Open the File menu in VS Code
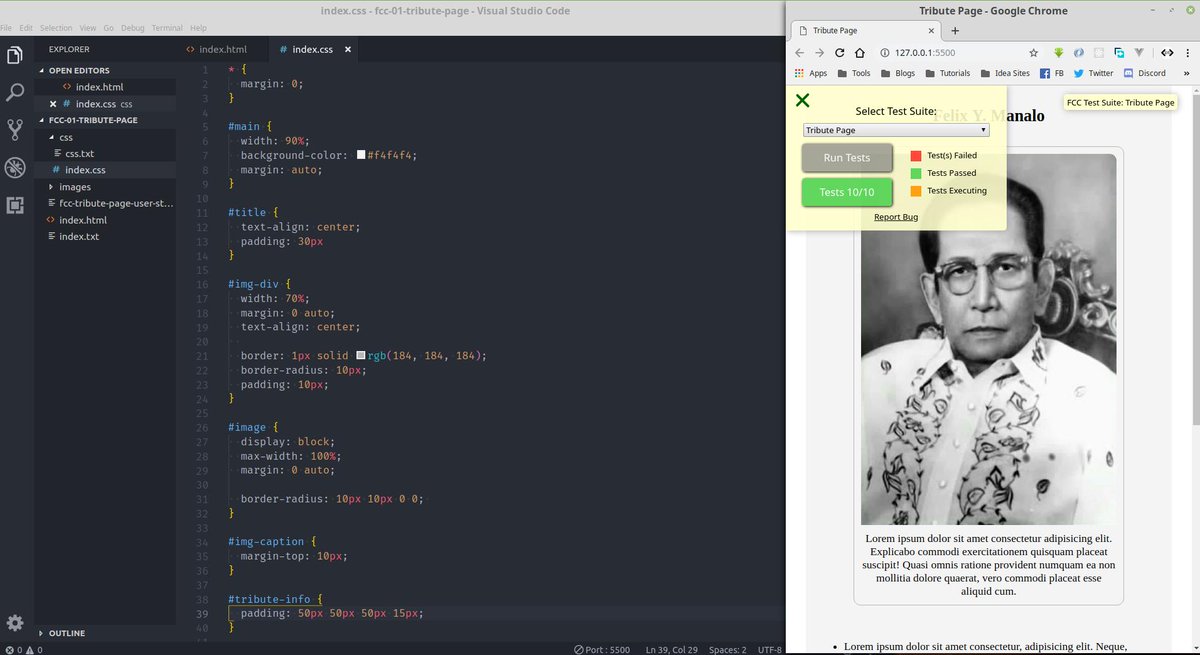The image size is (1200, 655). click(7, 27)
